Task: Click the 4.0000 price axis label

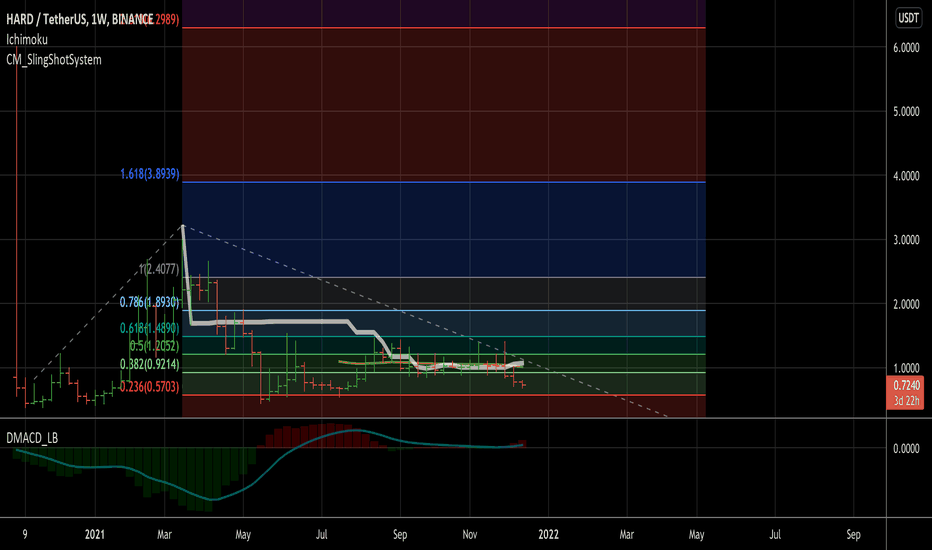Action: tap(906, 176)
